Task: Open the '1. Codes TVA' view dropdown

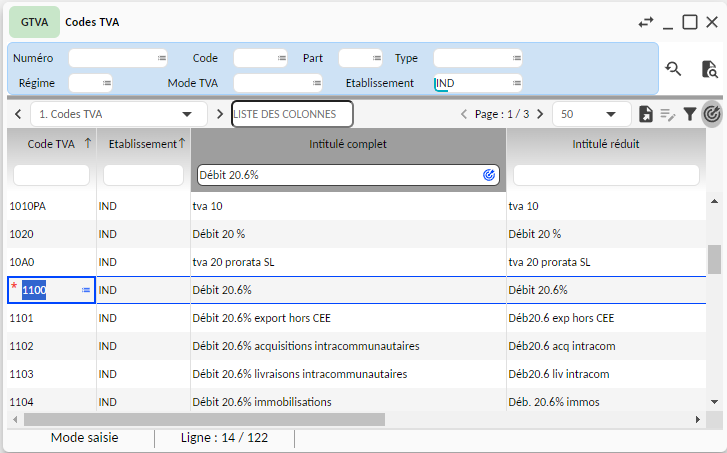Action: click(x=186, y=114)
